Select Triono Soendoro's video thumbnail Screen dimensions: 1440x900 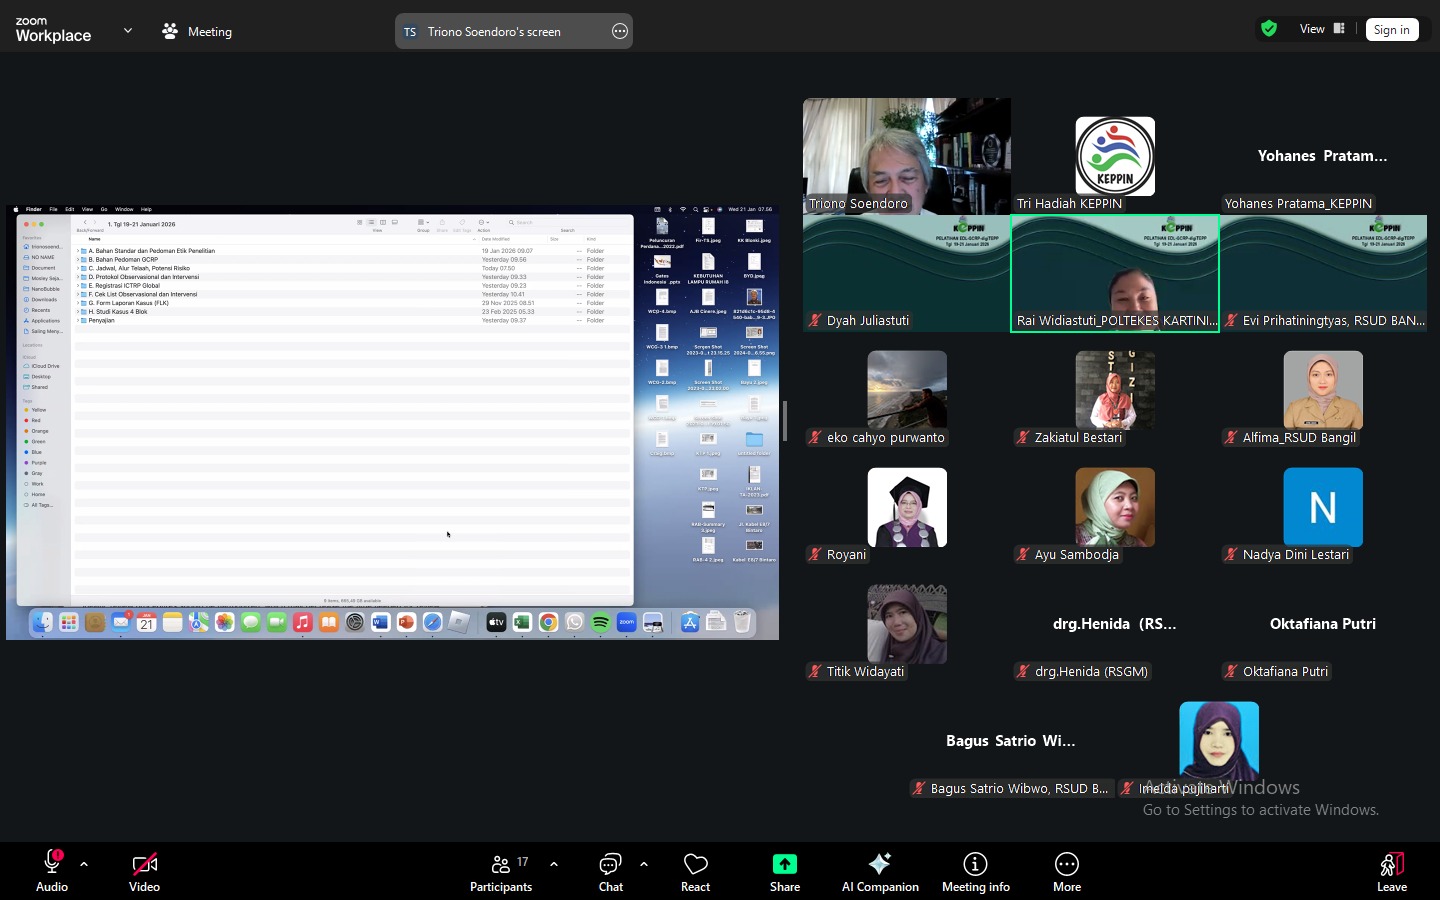[906, 156]
